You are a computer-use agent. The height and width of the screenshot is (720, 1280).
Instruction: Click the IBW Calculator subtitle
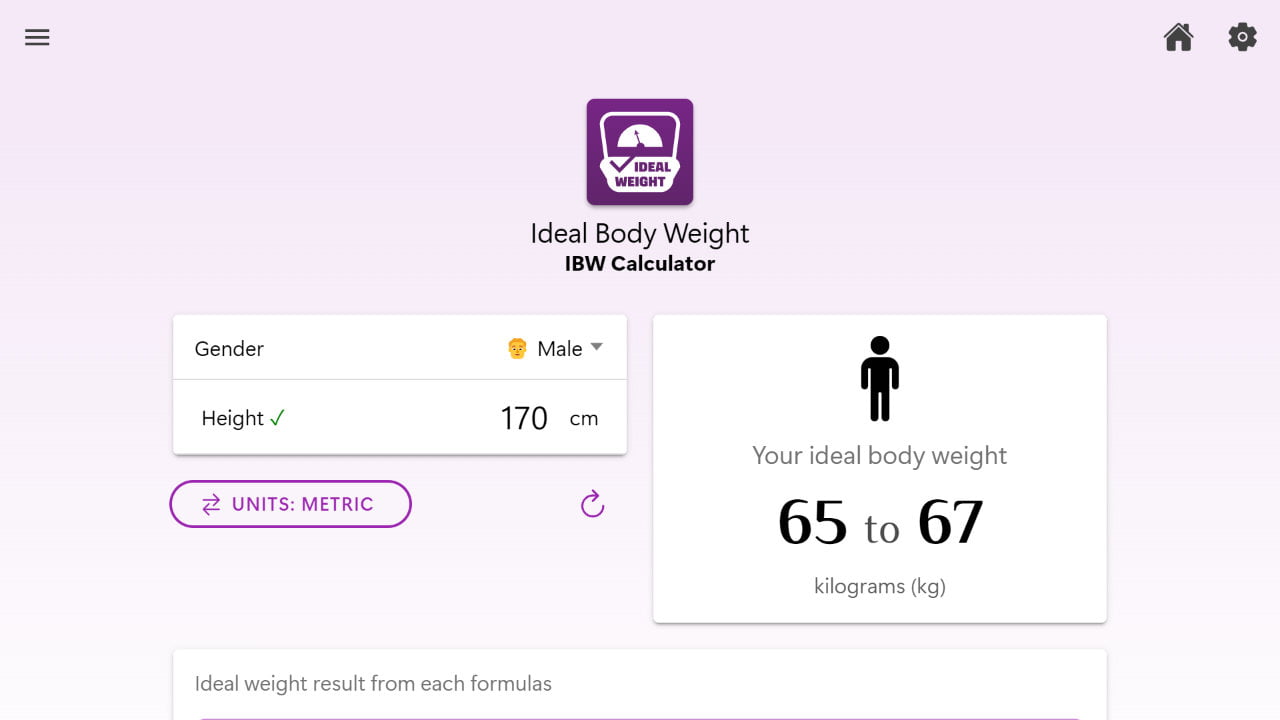[x=639, y=263]
